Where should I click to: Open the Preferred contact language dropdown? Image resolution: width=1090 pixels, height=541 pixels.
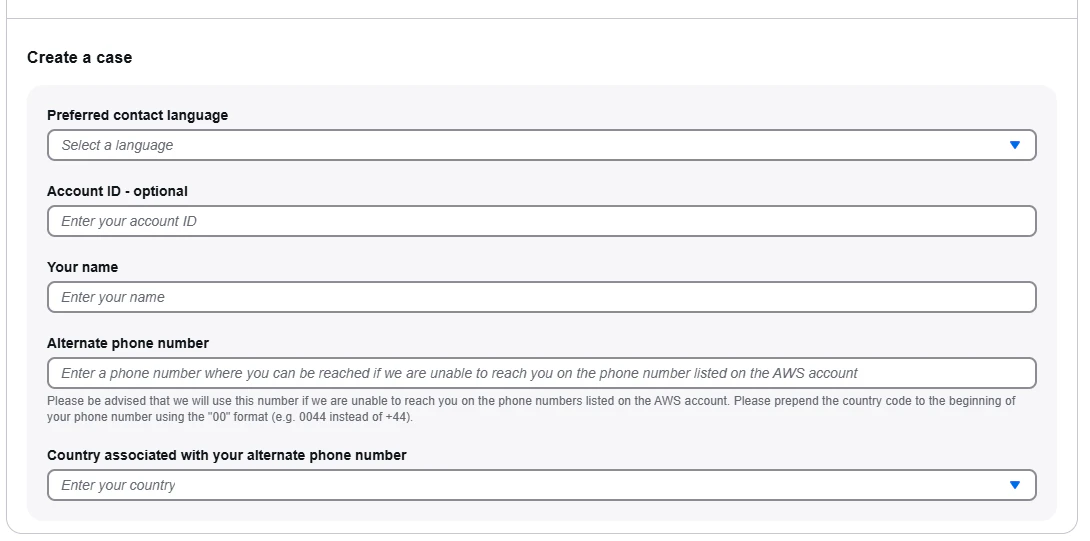(x=542, y=145)
